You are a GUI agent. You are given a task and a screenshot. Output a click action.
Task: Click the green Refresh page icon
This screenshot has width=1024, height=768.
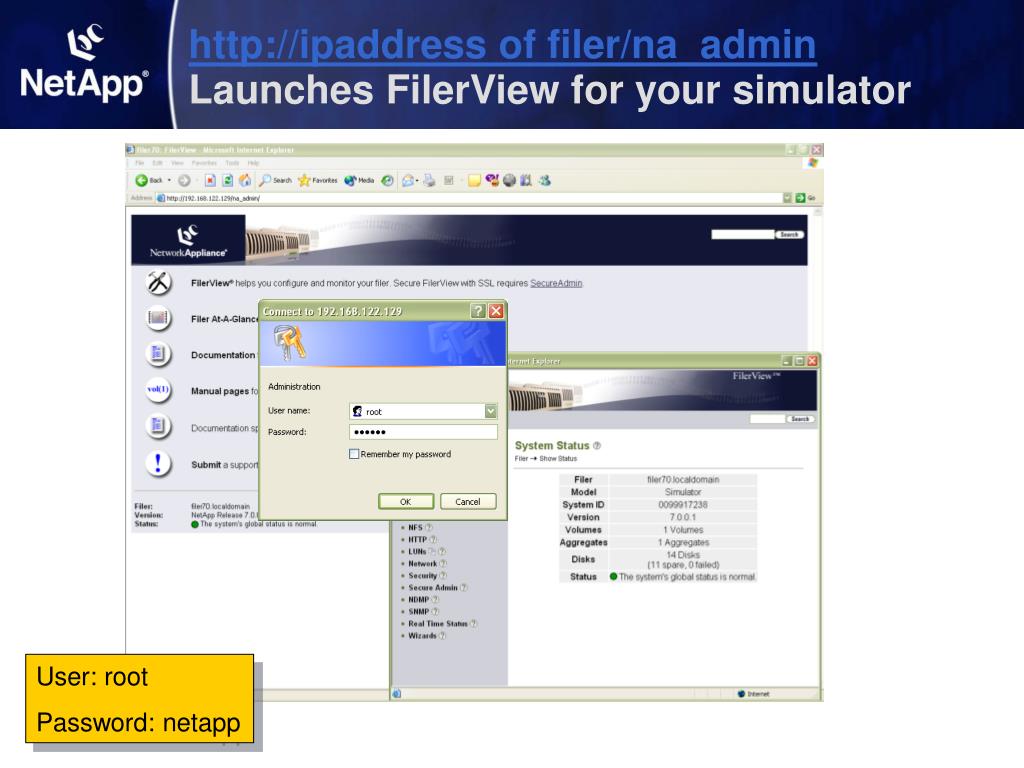227,180
